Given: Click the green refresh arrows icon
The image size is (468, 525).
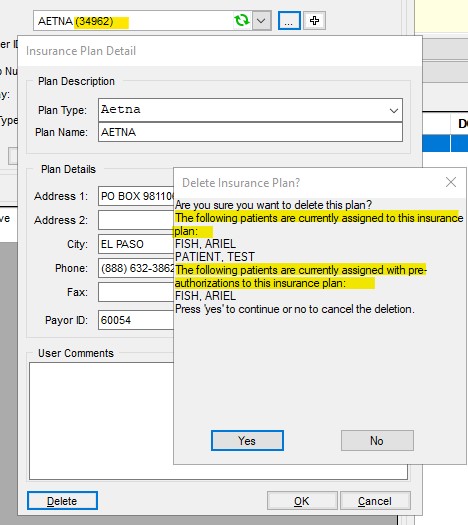Looking at the screenshot, I should pyautogui.click(x=242, y=20).
